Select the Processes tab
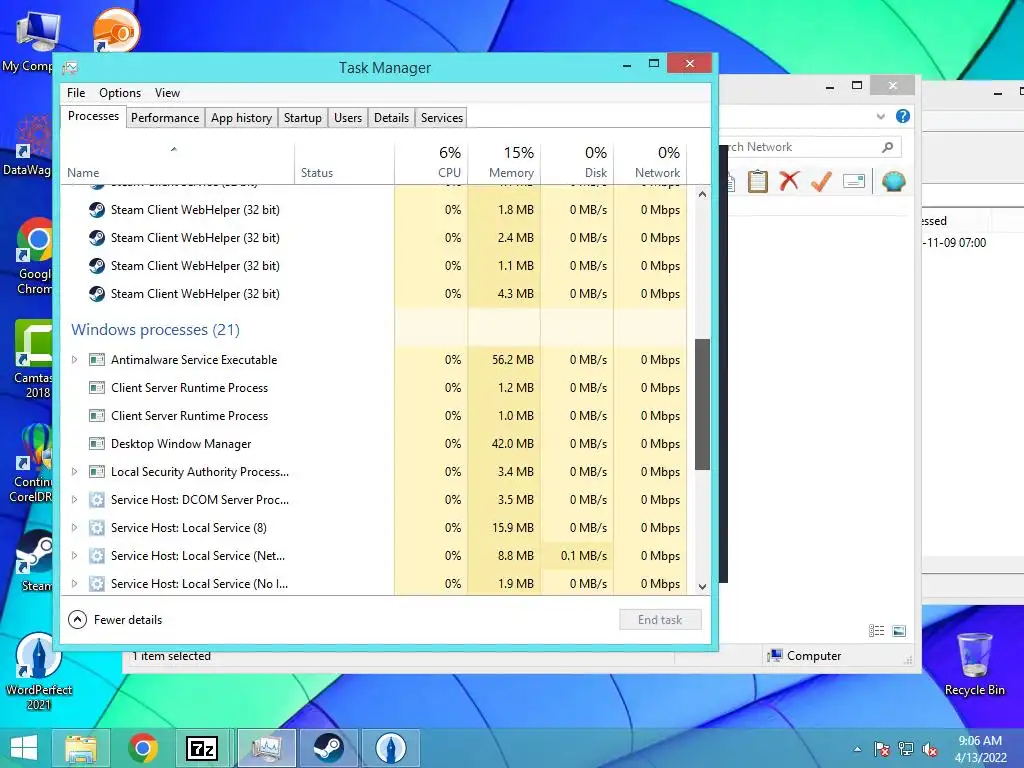The image size is (1024, 768). coord(93,116)
